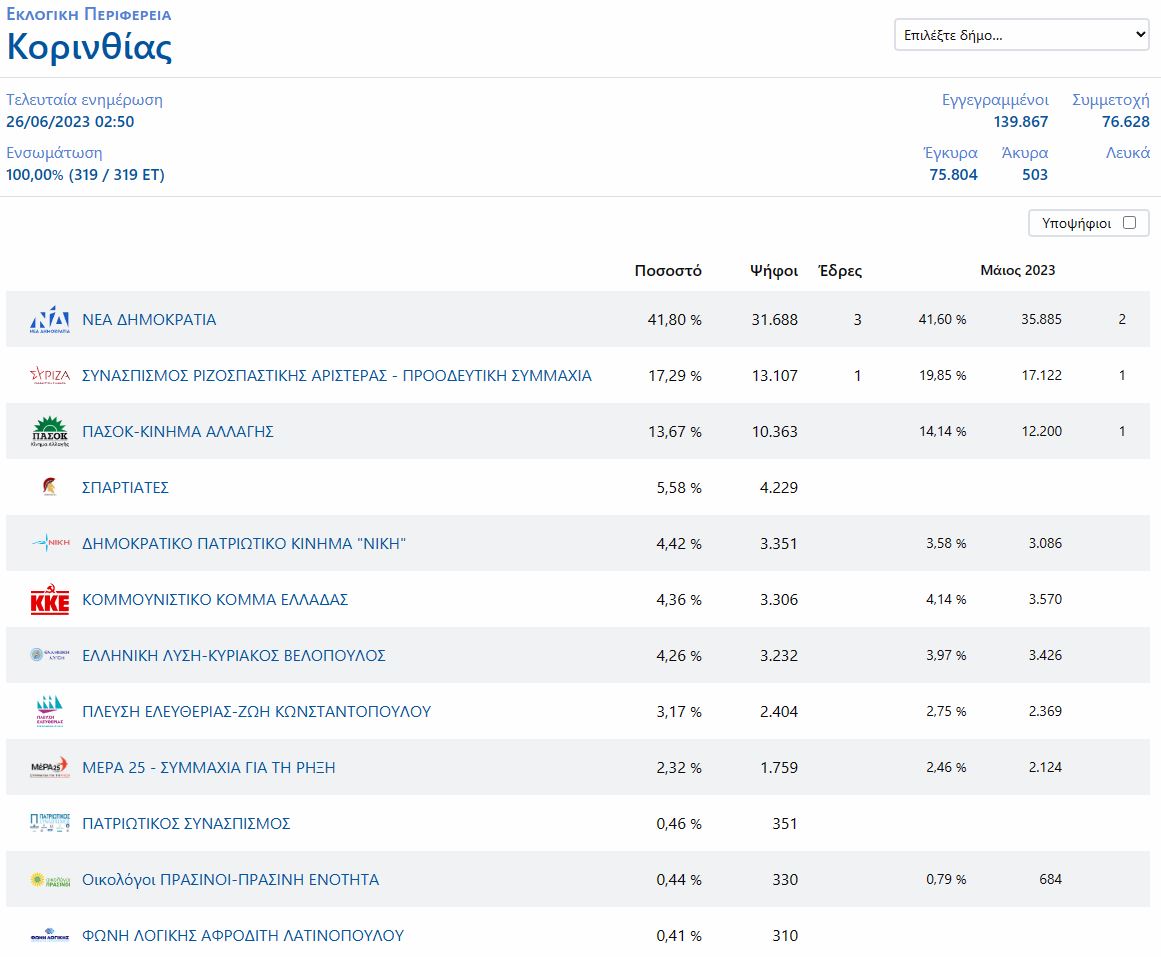Click the ΣΥΡΙΖΑ party logo
The image size is (1161, 957).
click(50, 376)
